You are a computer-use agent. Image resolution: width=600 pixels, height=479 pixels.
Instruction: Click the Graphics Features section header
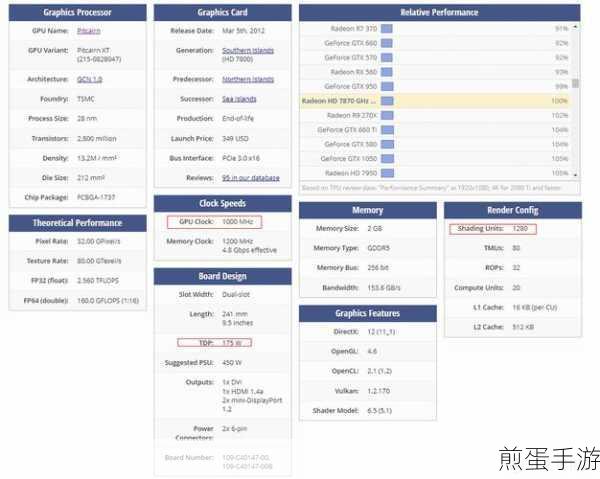[x=367, y=313]
